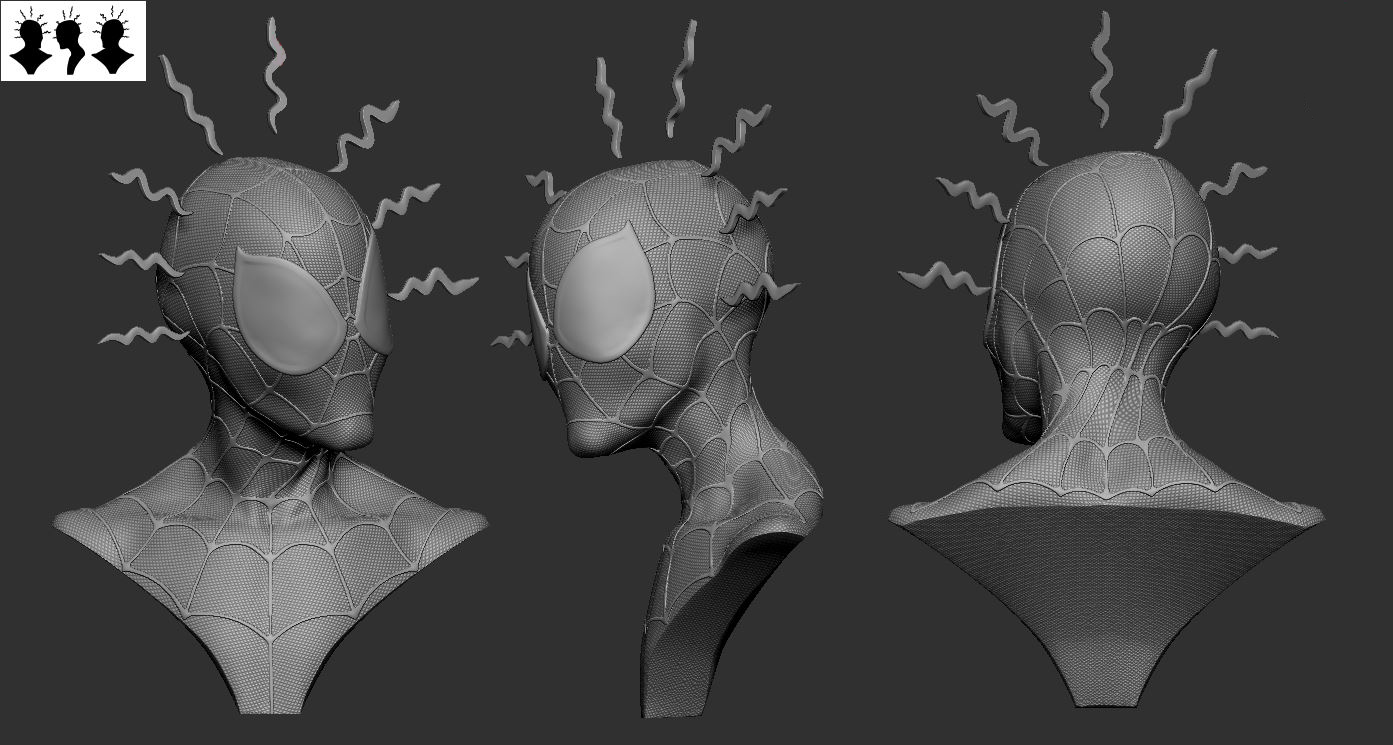1393x745 pixels.
Task: Click the silhouette preview thumbnail
Action: tap(73, 41)
